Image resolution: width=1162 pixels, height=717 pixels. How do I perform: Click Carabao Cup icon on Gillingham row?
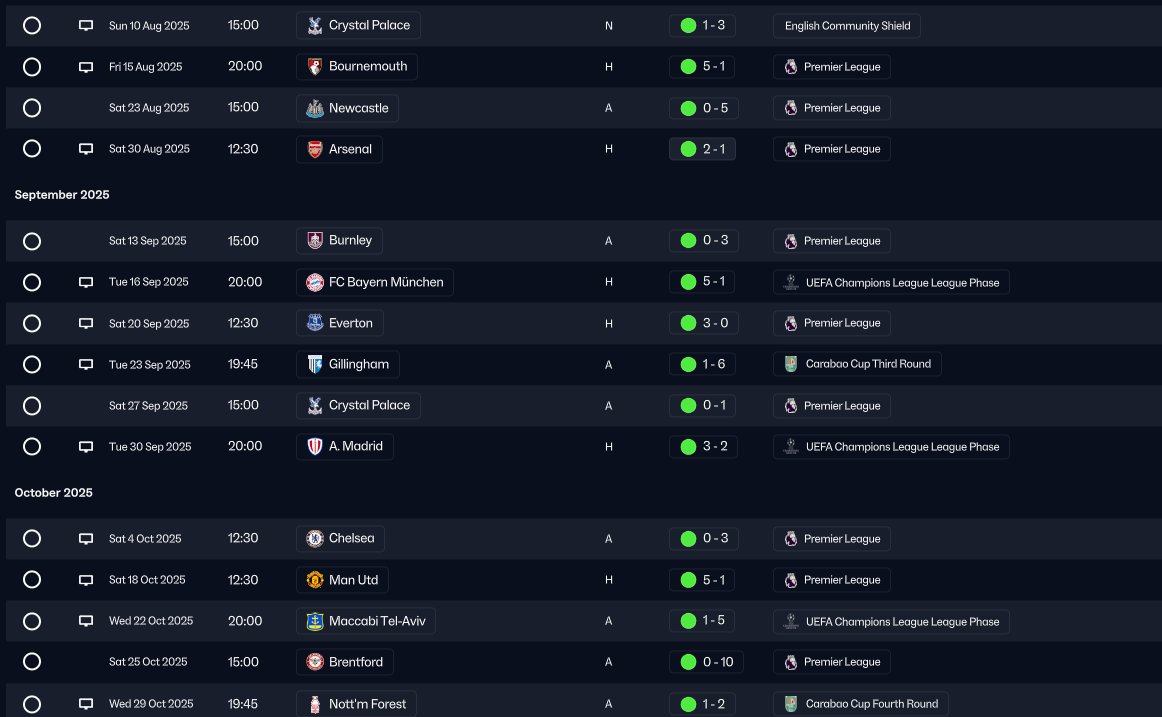791,364
